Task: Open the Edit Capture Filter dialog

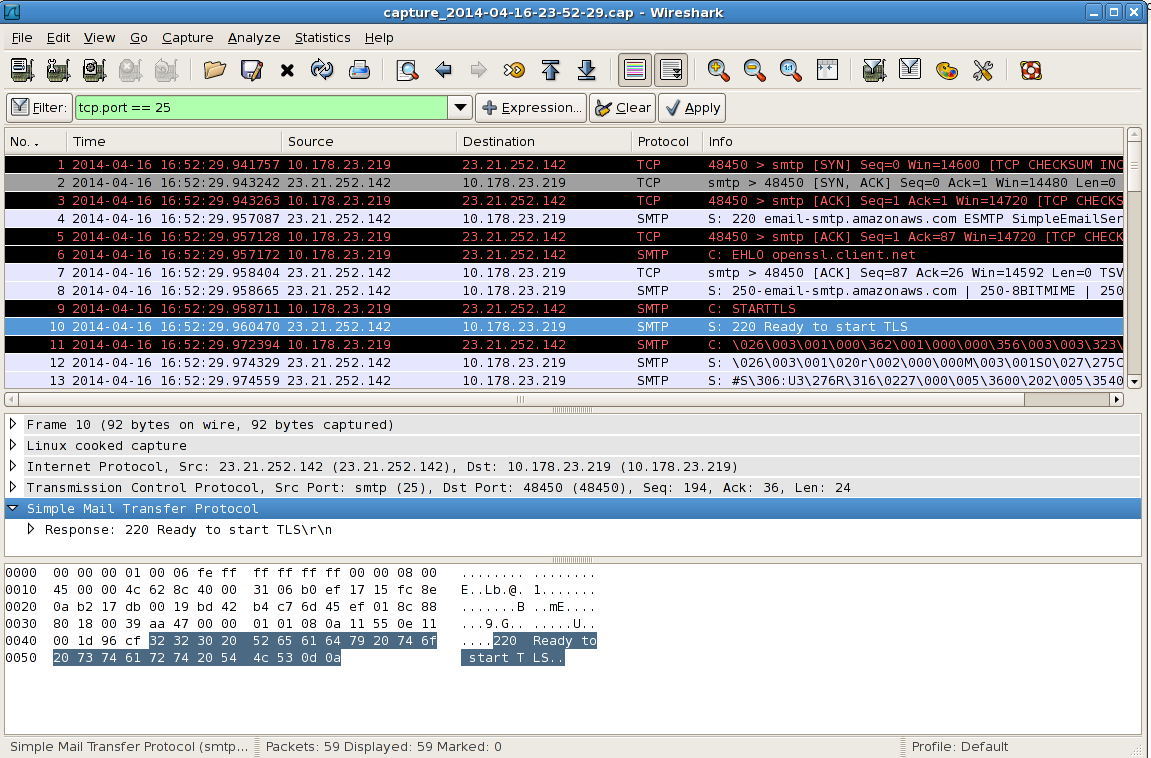Action: pyautogui.click(x=873, y=70)
